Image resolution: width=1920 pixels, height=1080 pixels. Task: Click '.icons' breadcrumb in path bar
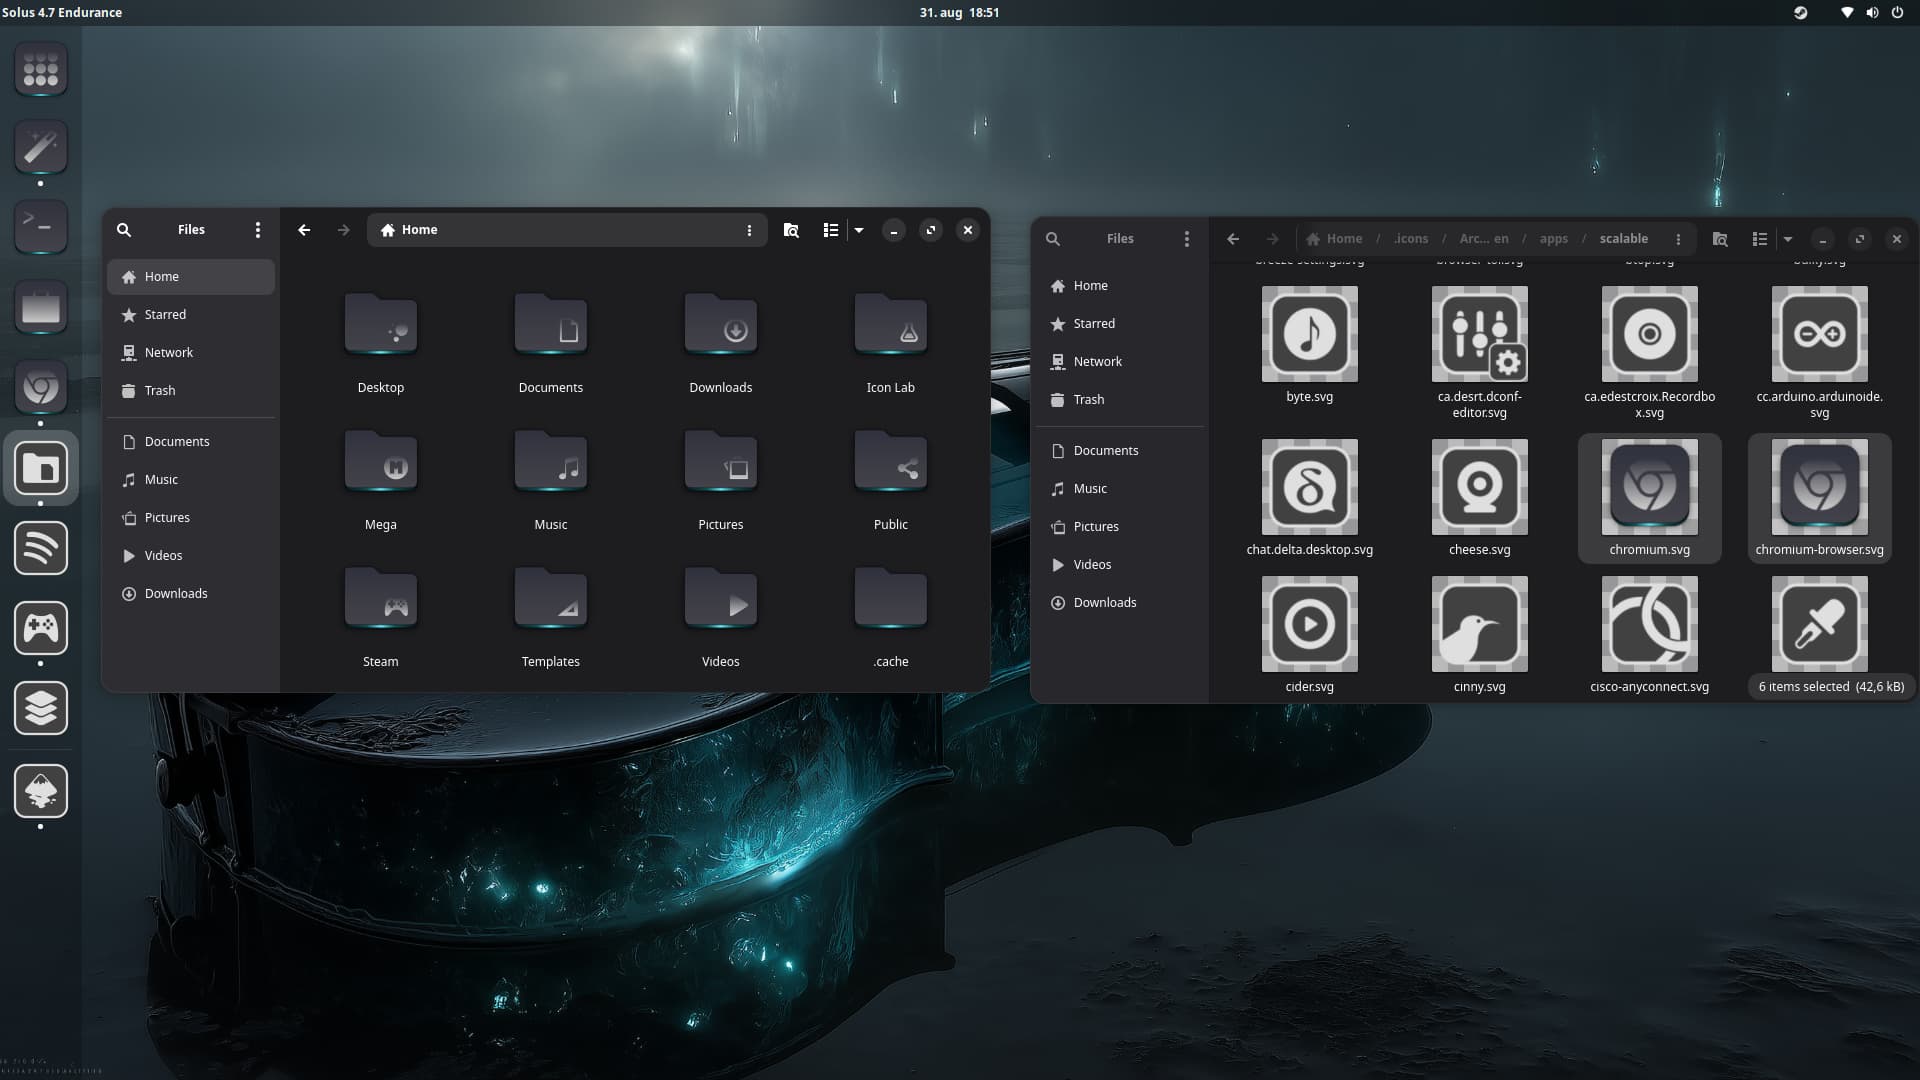point(1411,239)
